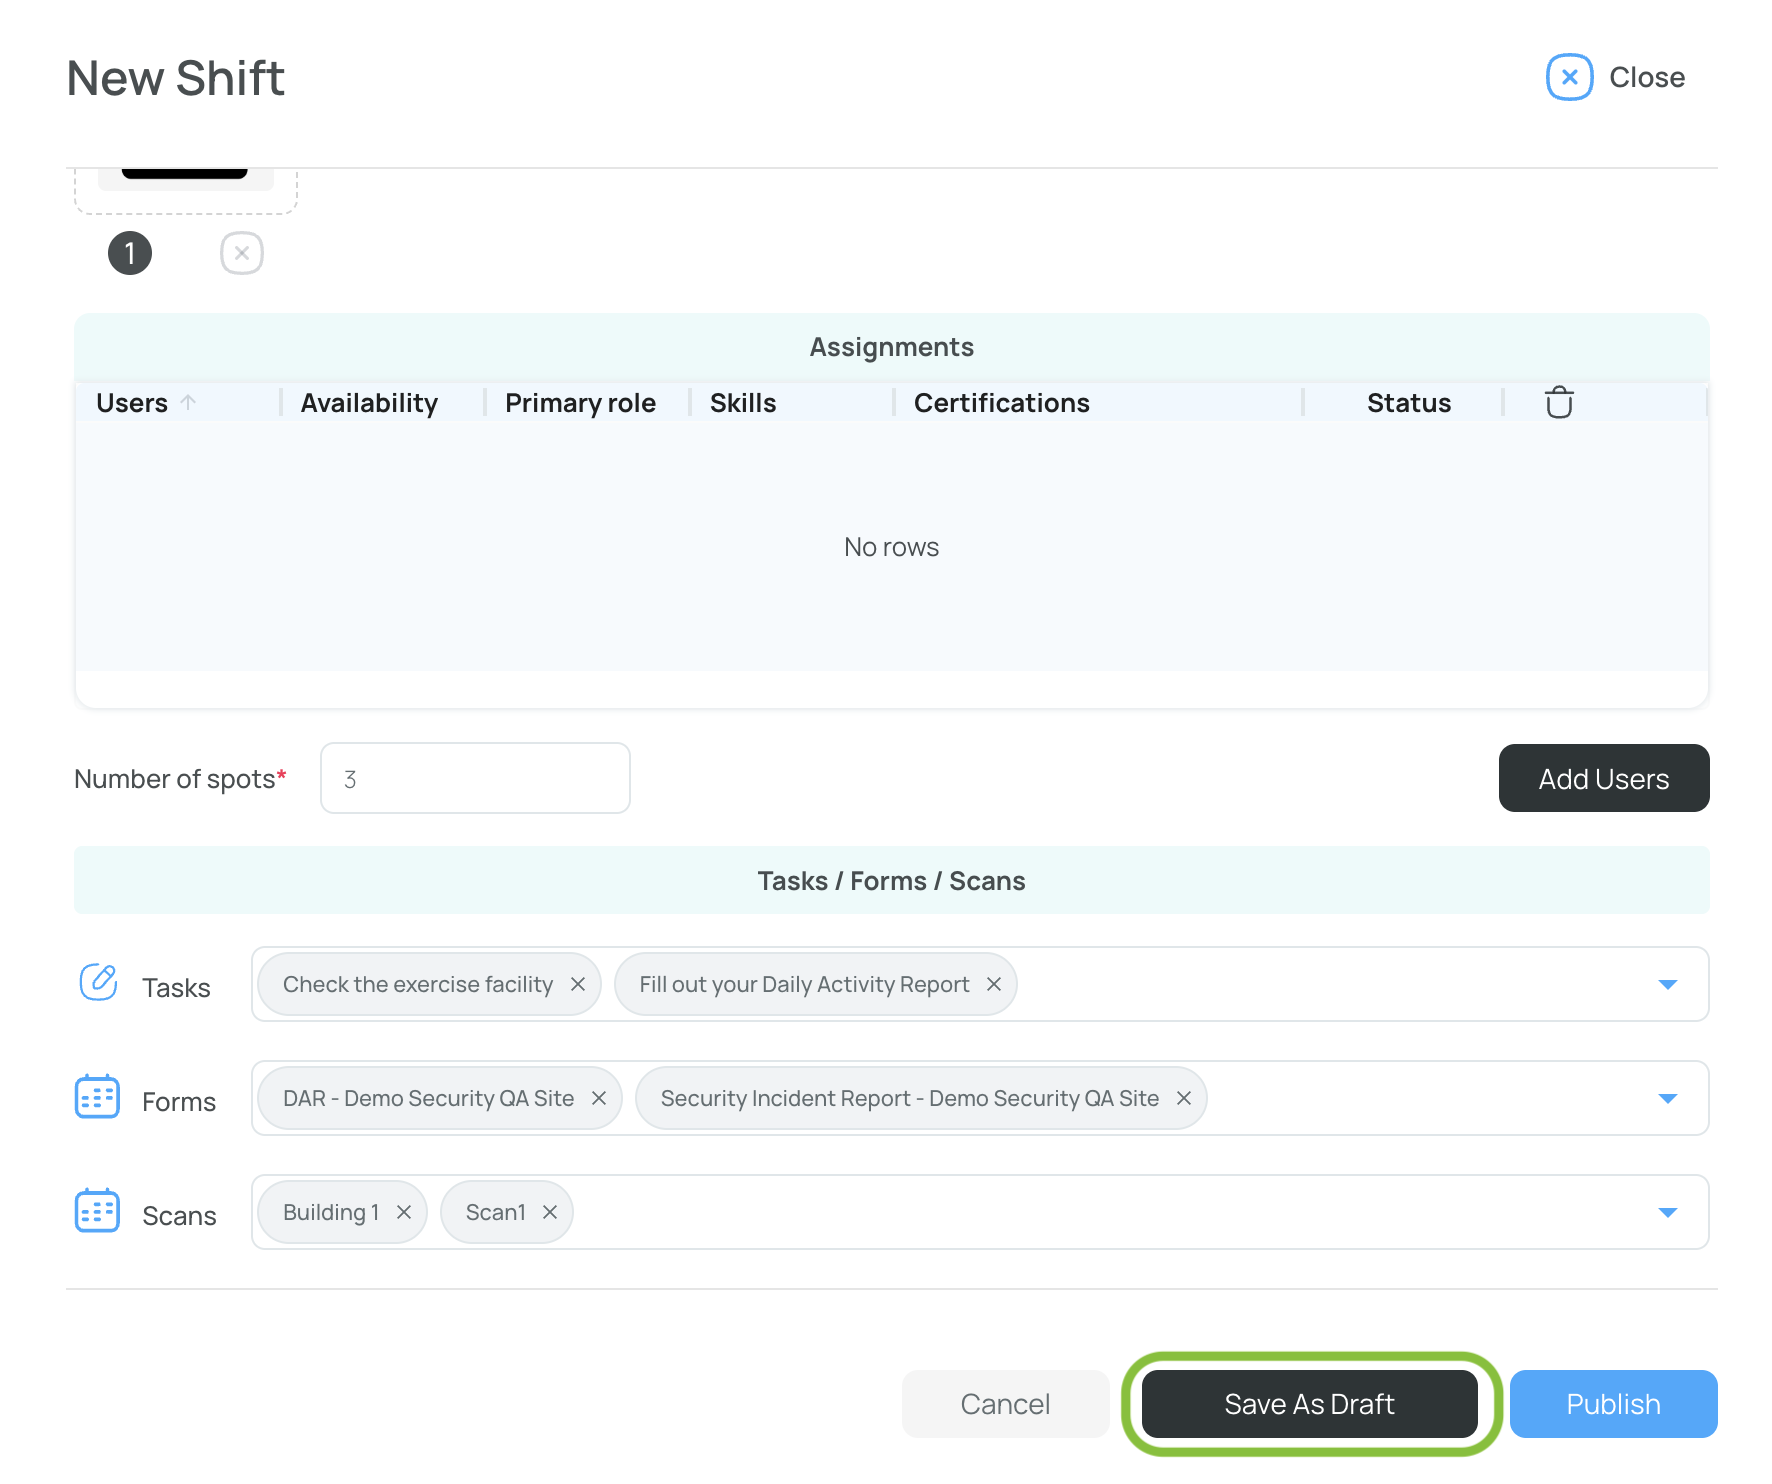Click the Certifications column header

click(x=1001, y=403)
